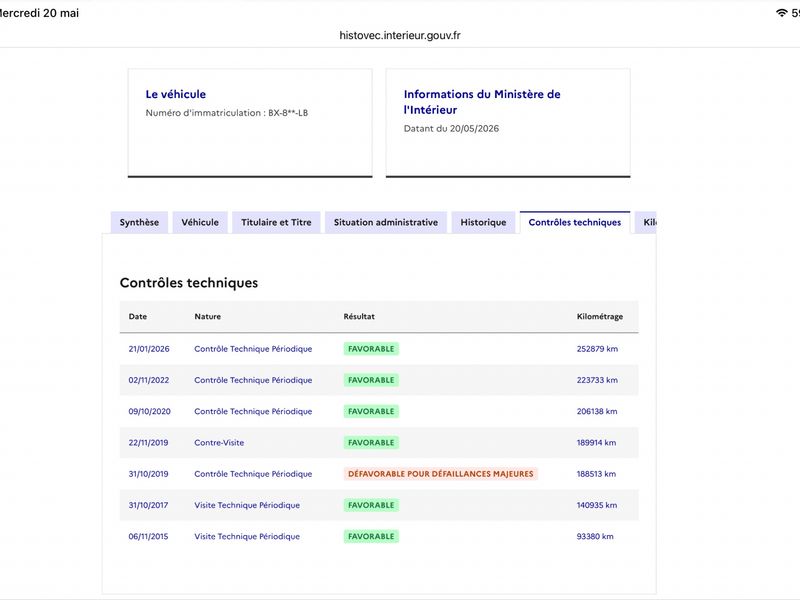This screenshot has width=800, height=600.
Task: Click the 252879 km mileage value
Action: pyautogui.click(x=597, y=349)
